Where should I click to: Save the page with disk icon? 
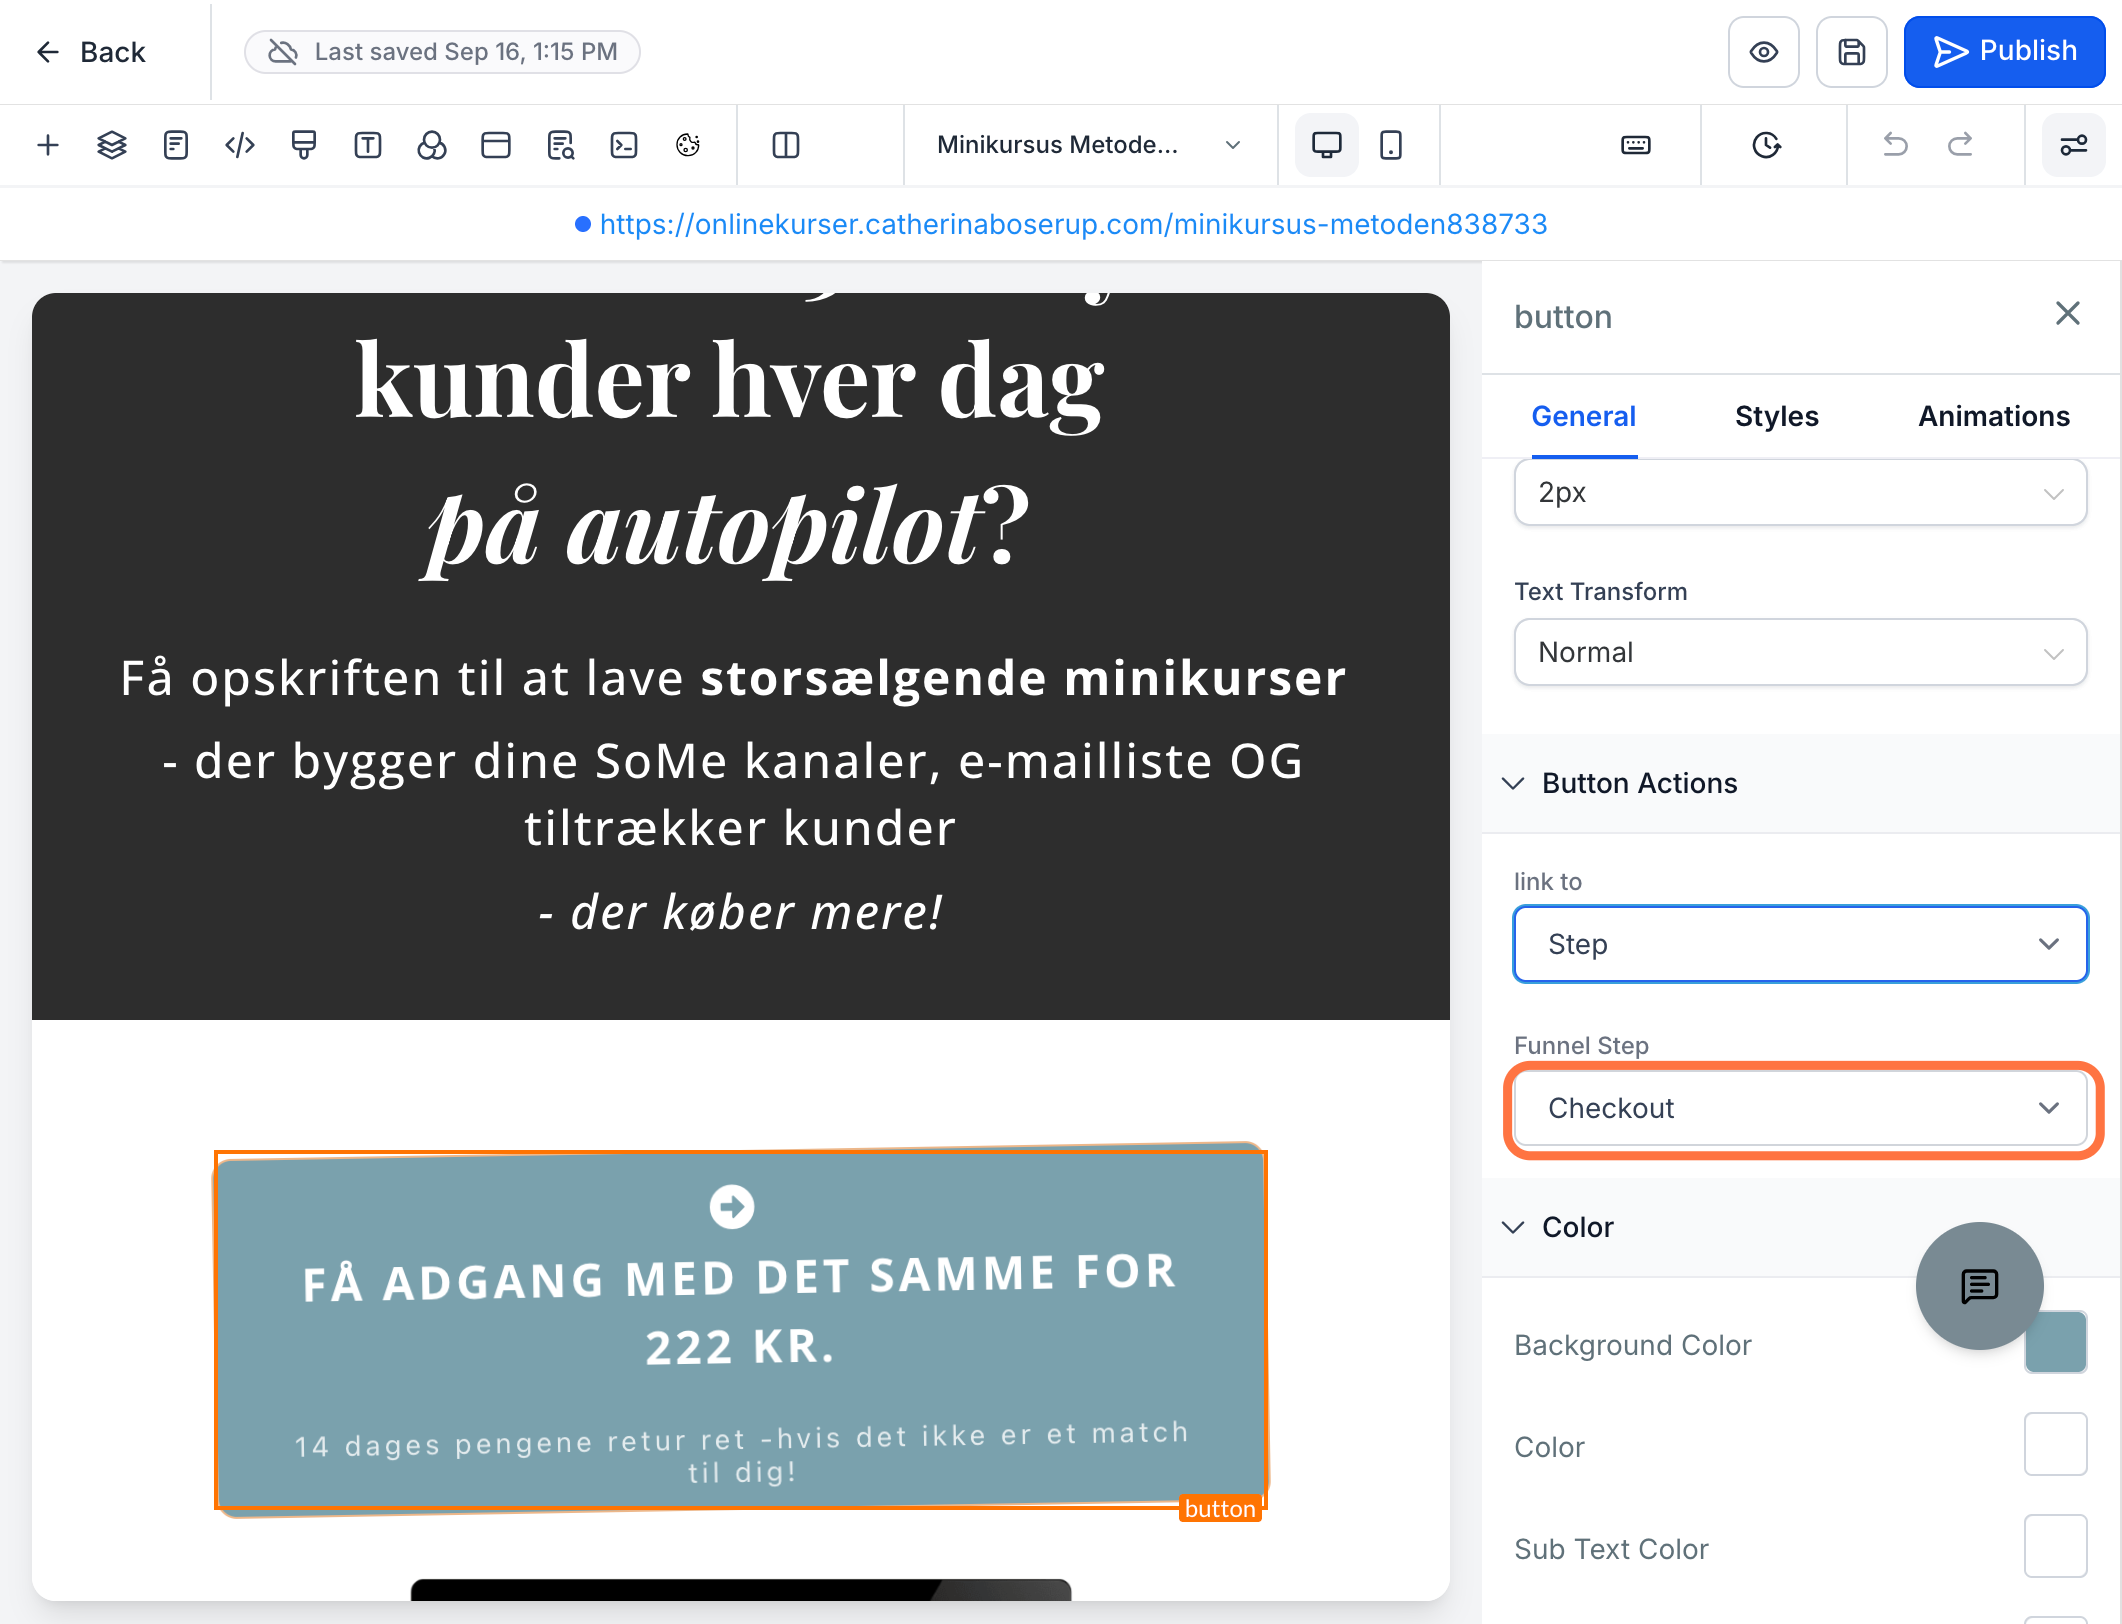click(x=1852, y=52)
